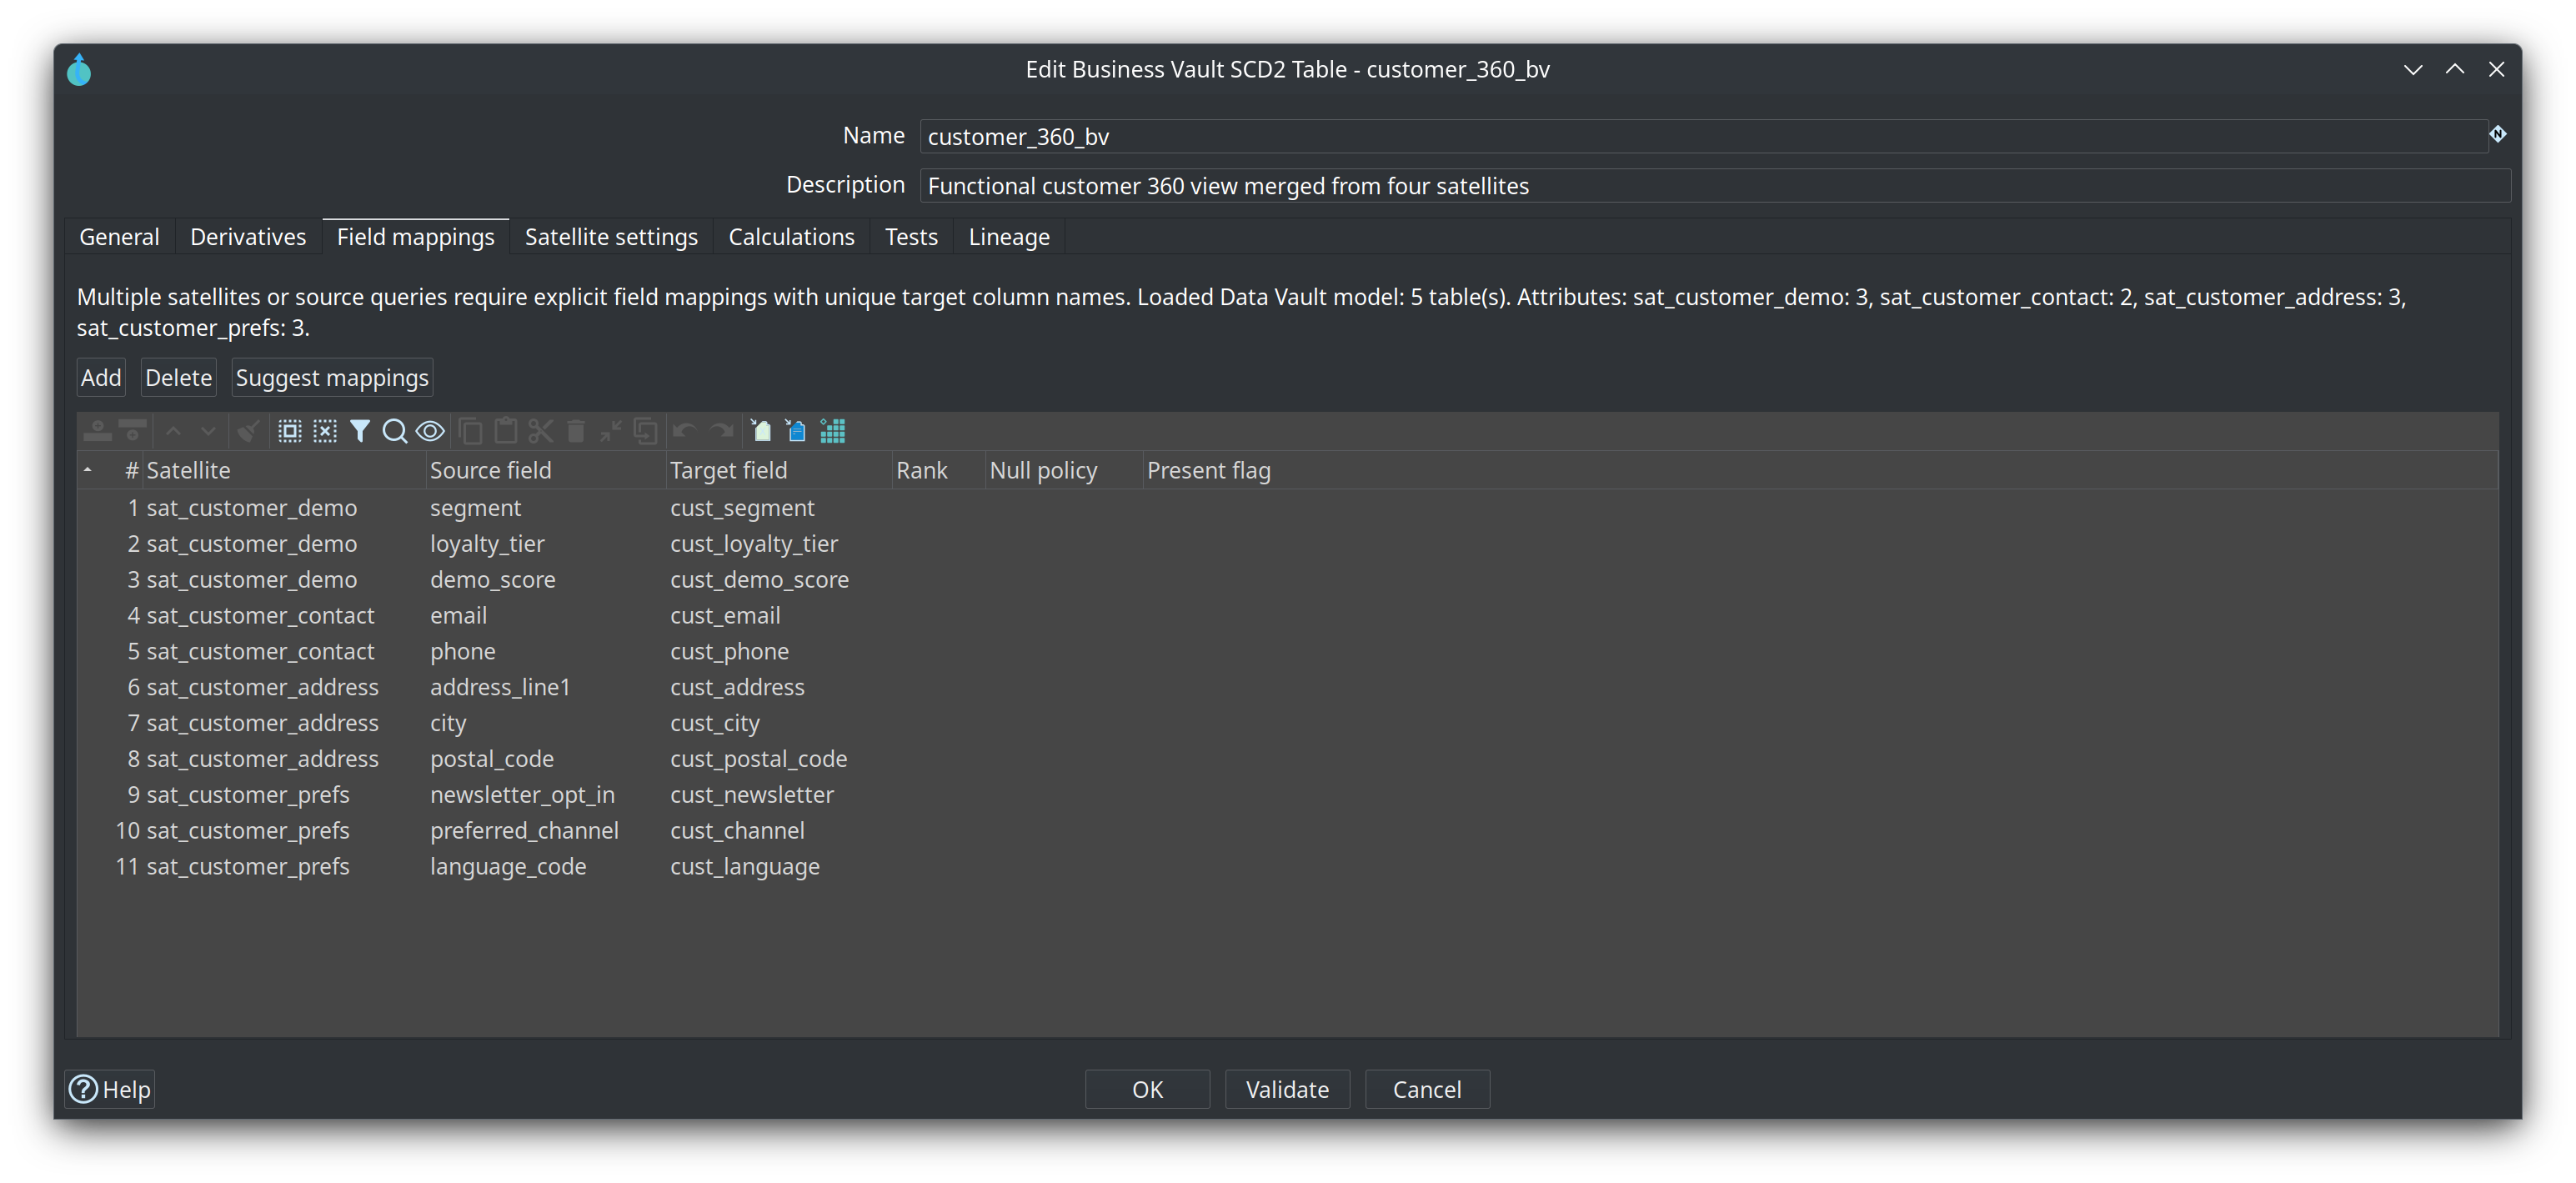Open the Tests tab

tap(911, 237)
